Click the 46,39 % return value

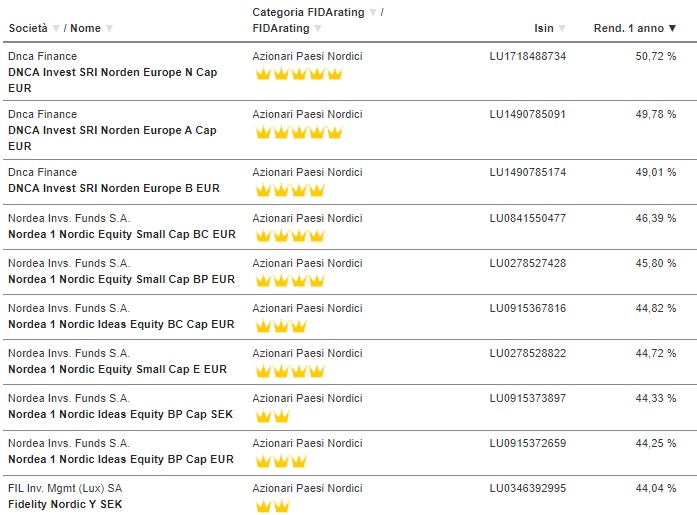click(656, 218)
